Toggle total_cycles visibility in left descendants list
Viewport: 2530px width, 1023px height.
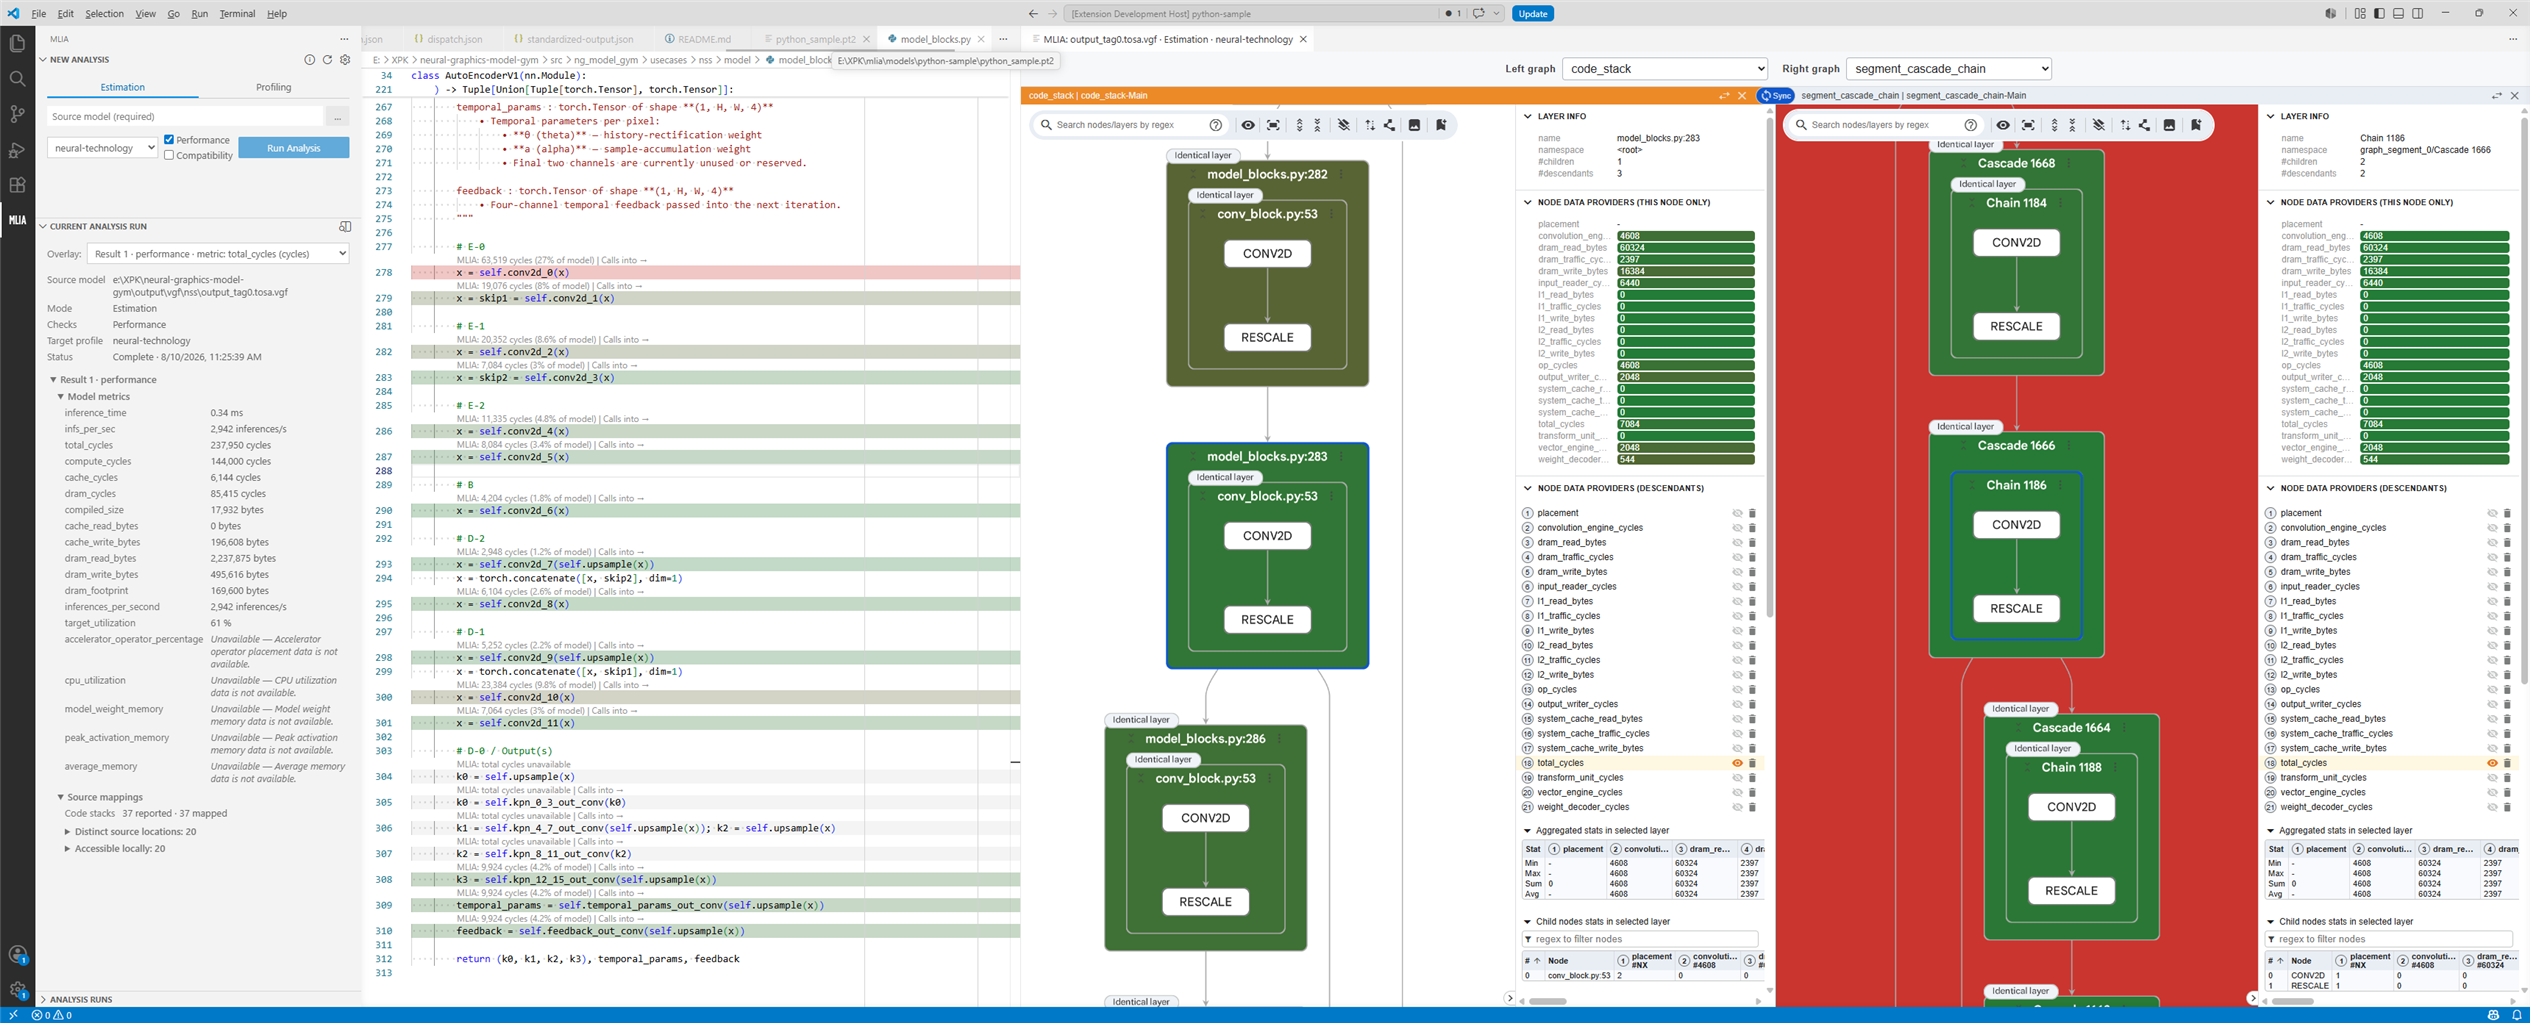(1737, 763)
